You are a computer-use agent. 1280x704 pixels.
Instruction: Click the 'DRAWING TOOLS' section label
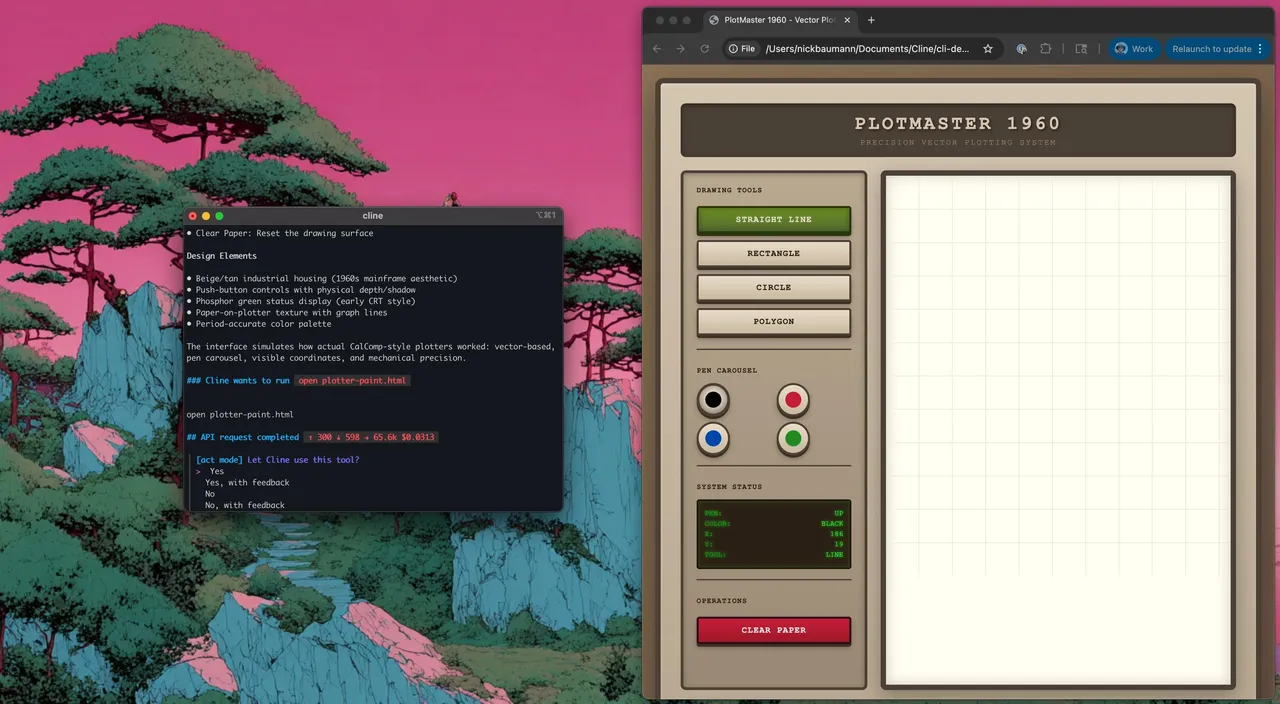(x=729, y=190)
